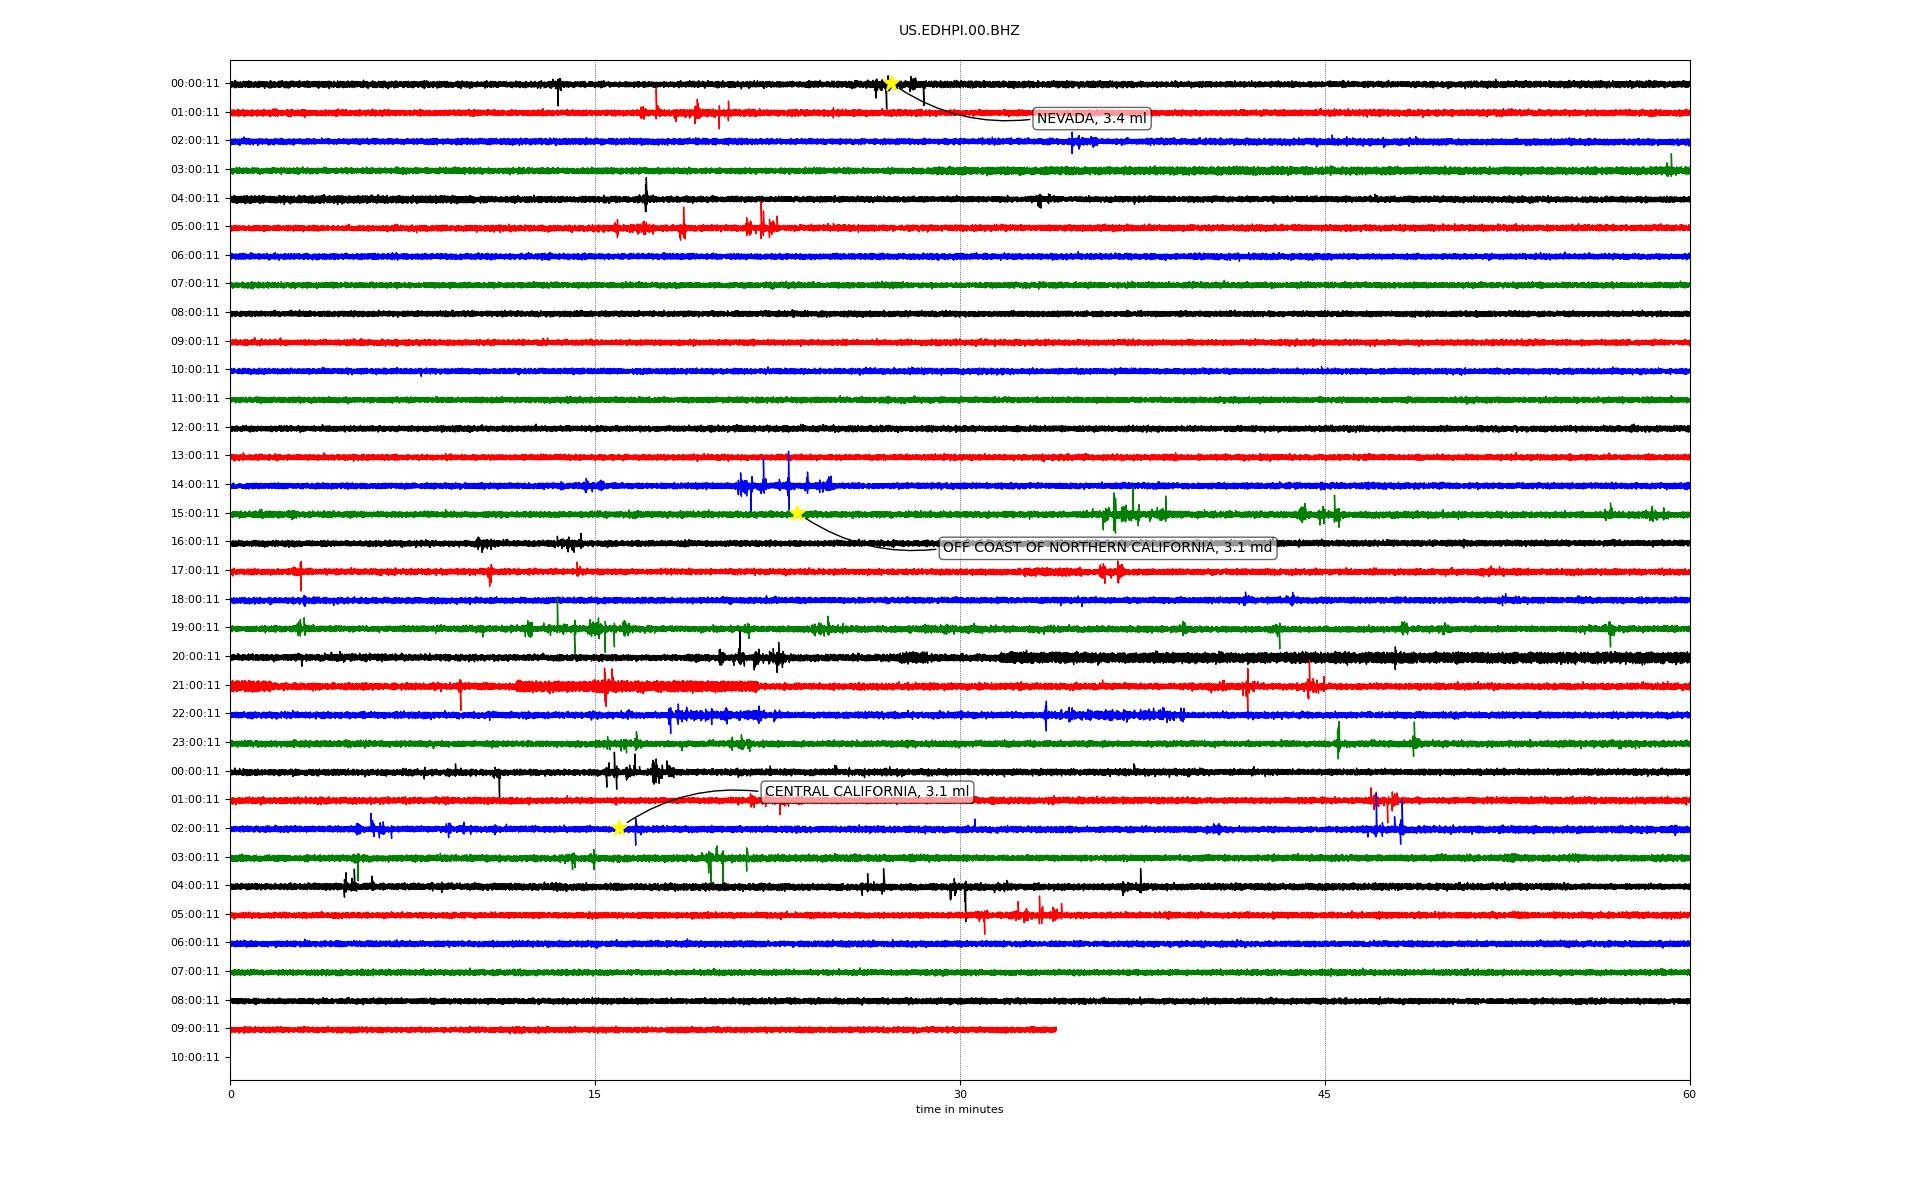This screenshot has width=1920, height=1200.
Task: Click the 23:00:11 time label
Action: click(195, 743)
